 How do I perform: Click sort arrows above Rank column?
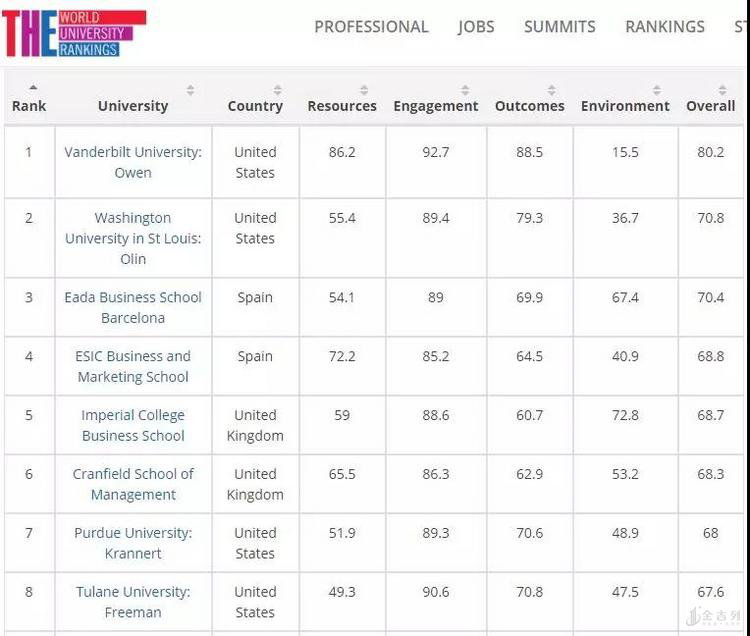click(x=33, y=88)
